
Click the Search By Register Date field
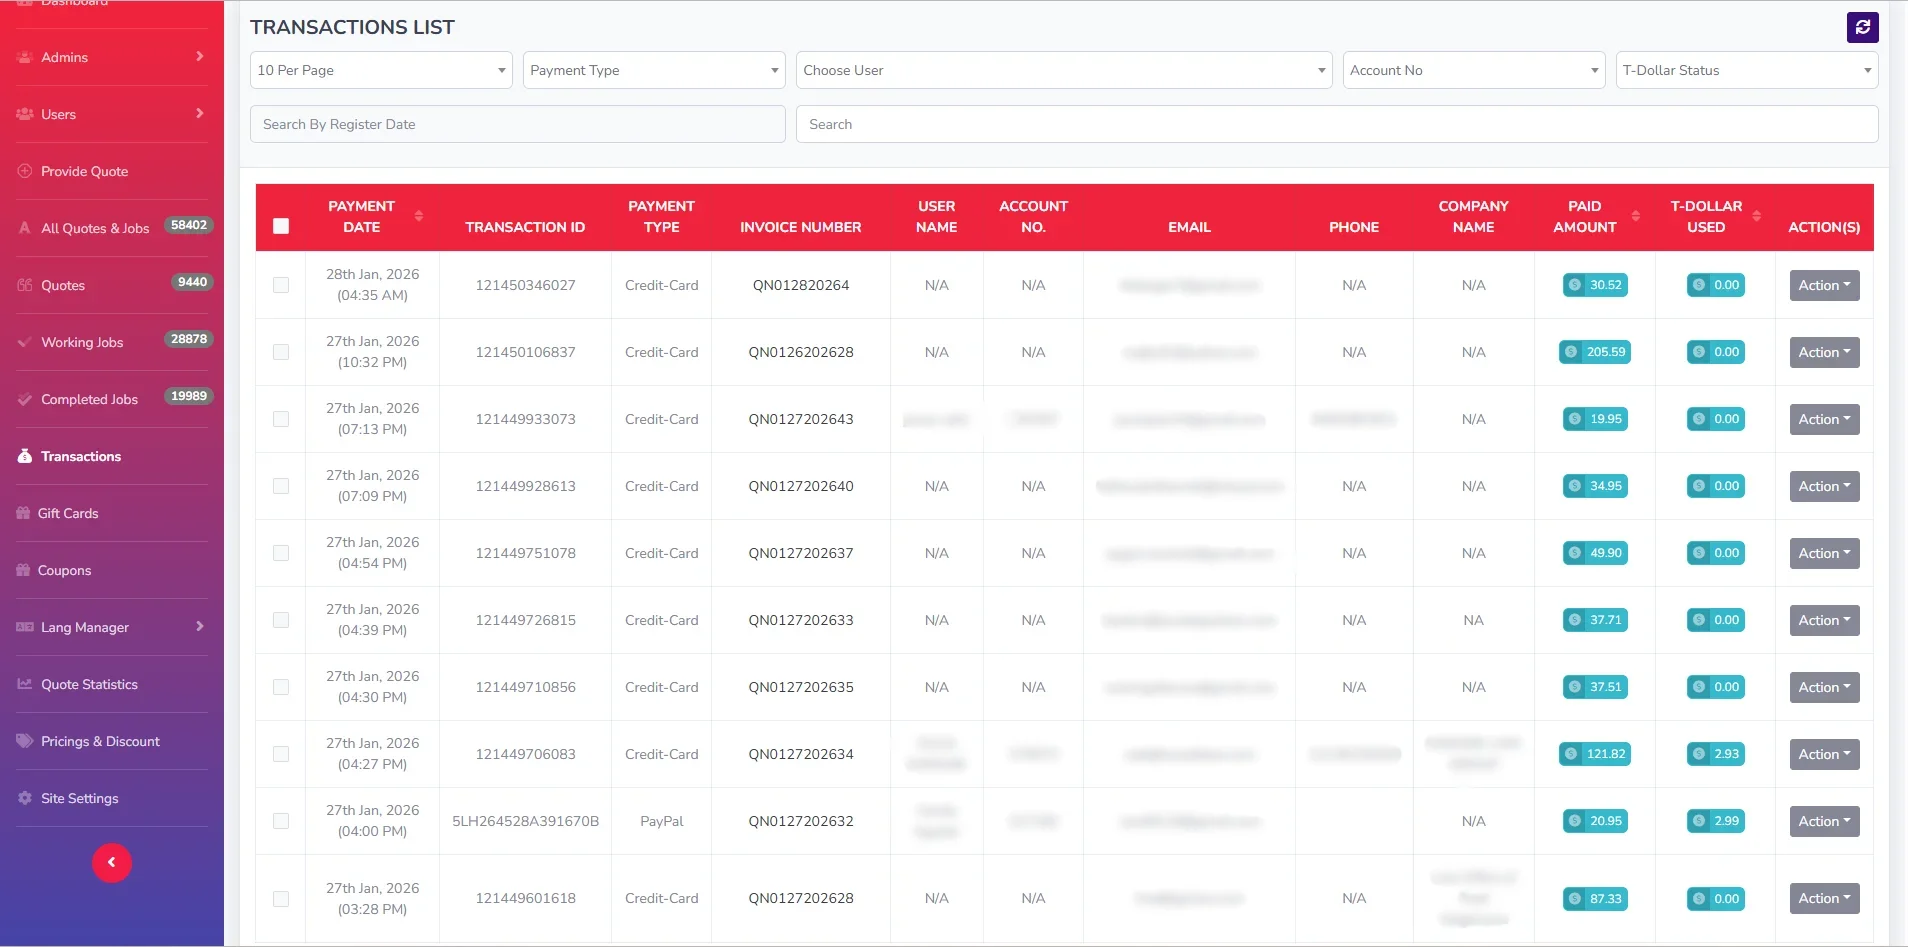click(517, 124)
